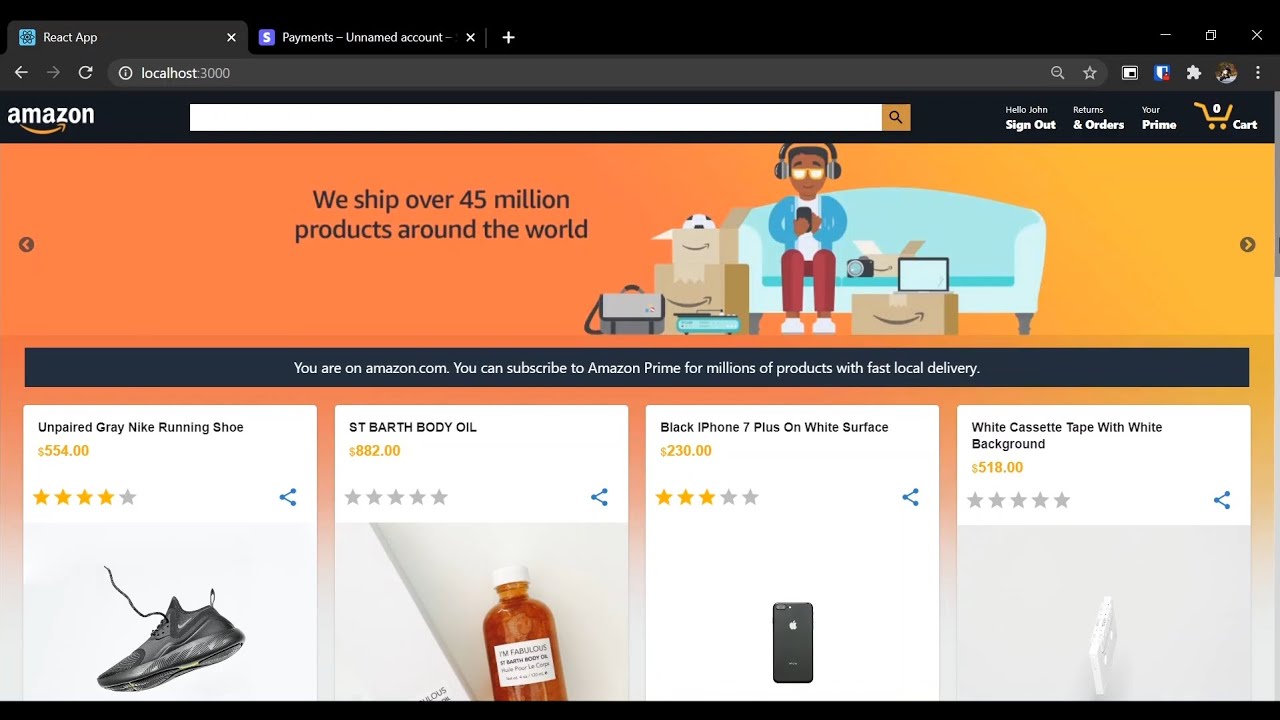Click first star on ST BARTH BODY OIL rating
Image resolution: width=1280 pixels, height=720 pixels.
(352, 497)
